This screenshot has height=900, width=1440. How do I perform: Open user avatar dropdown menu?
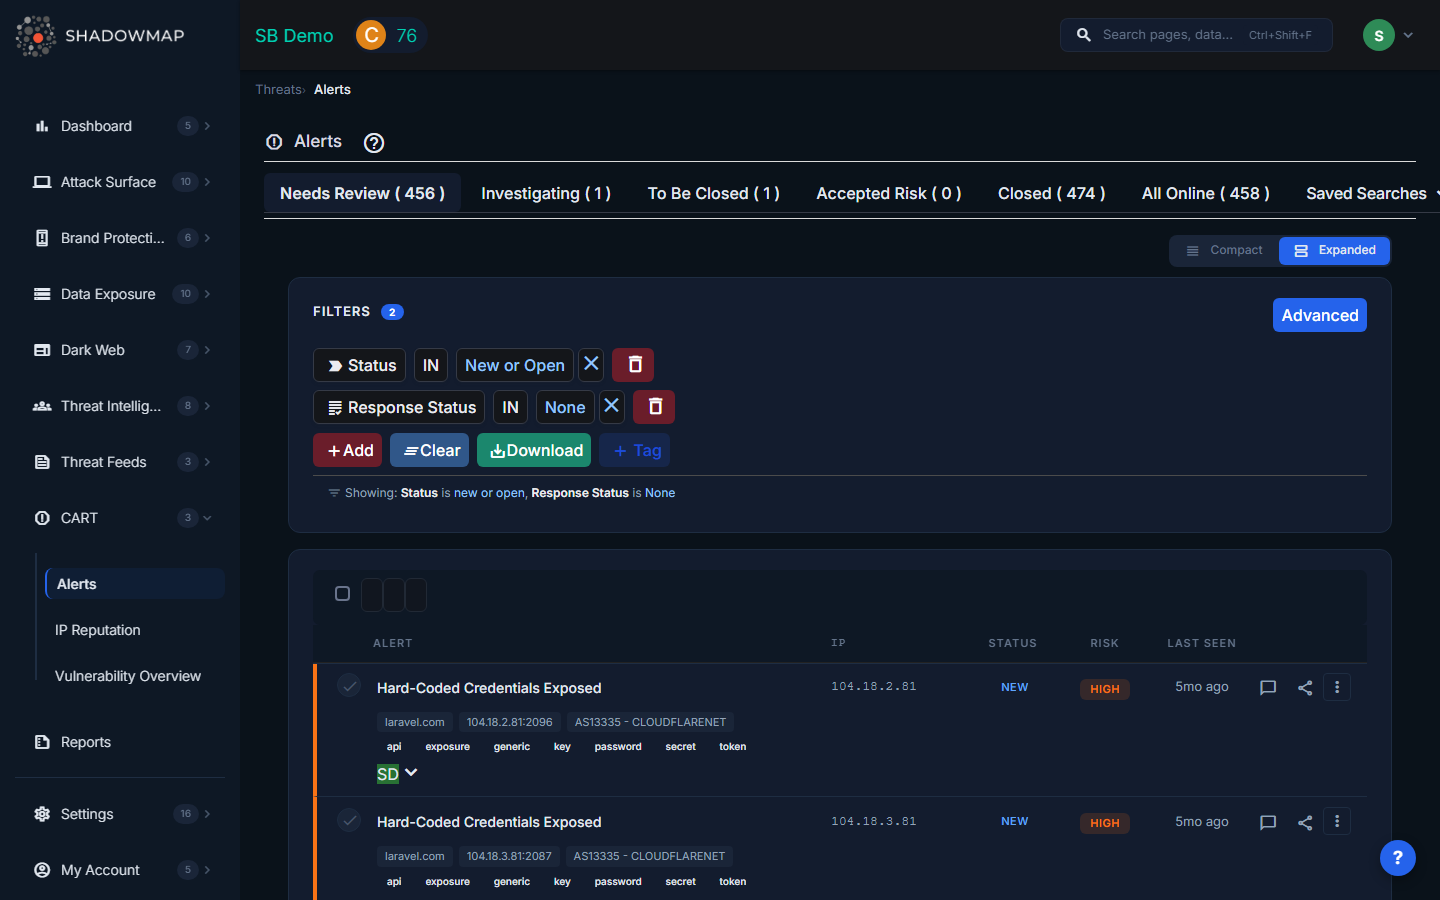tap(1389, 35)
